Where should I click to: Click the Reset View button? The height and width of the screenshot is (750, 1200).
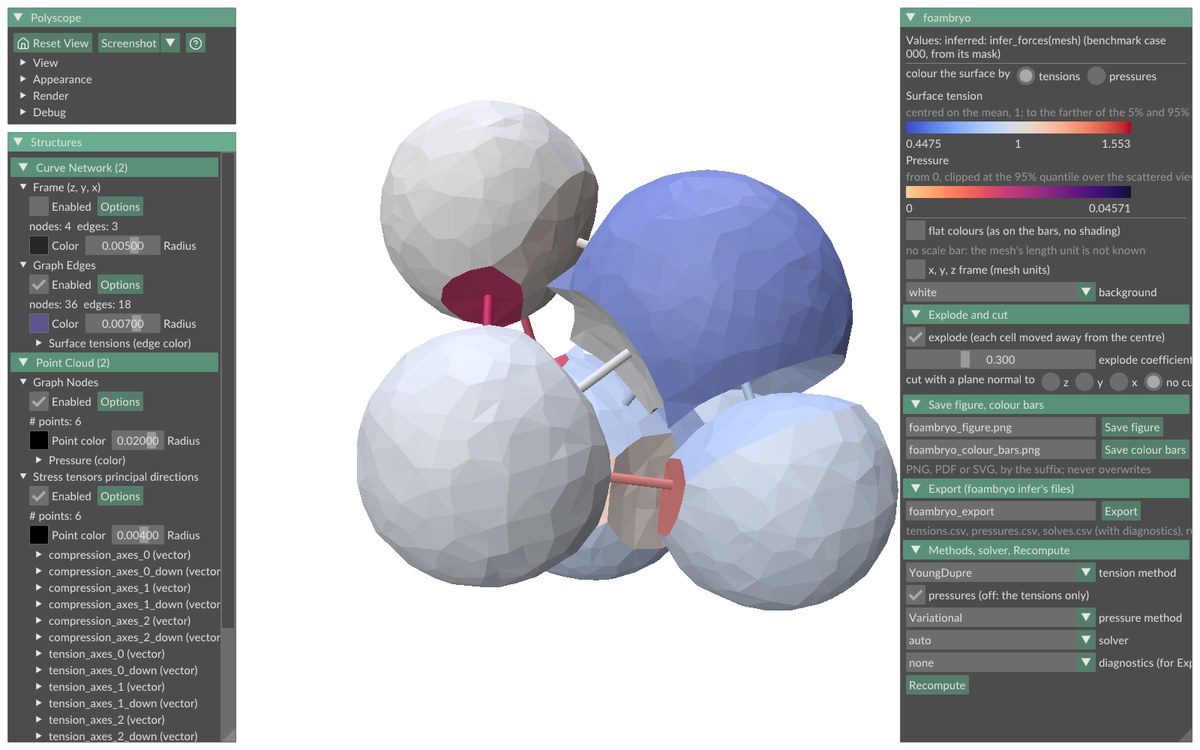[x=53, y=43]
